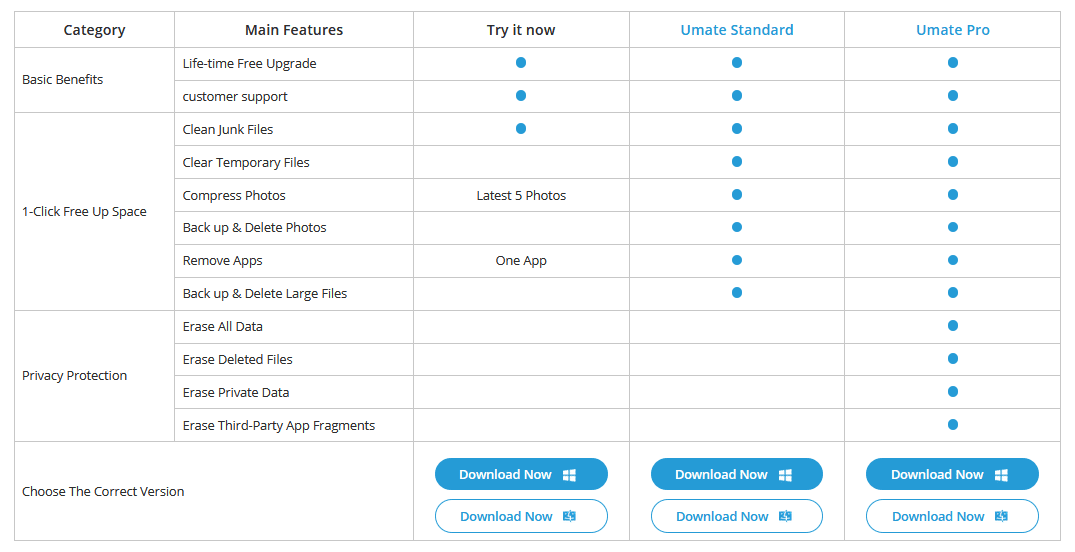Click Mac icon in Try it now download
1075x552 pixels.
point(569,516)
